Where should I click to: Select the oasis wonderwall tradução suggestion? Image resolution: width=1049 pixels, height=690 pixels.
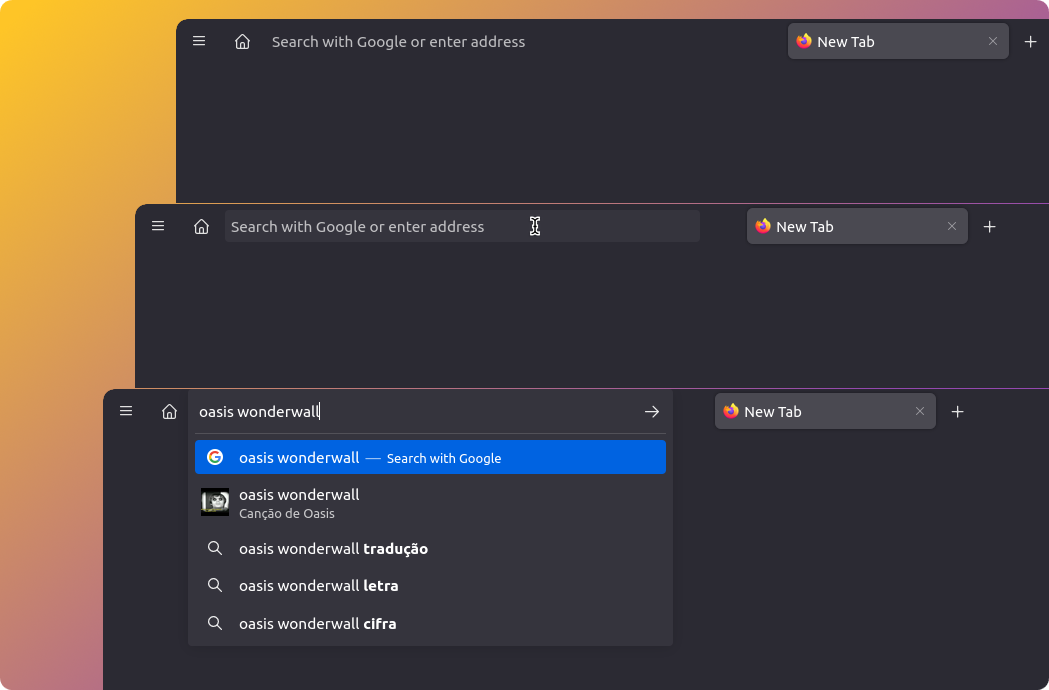click(x=430, y=548)
